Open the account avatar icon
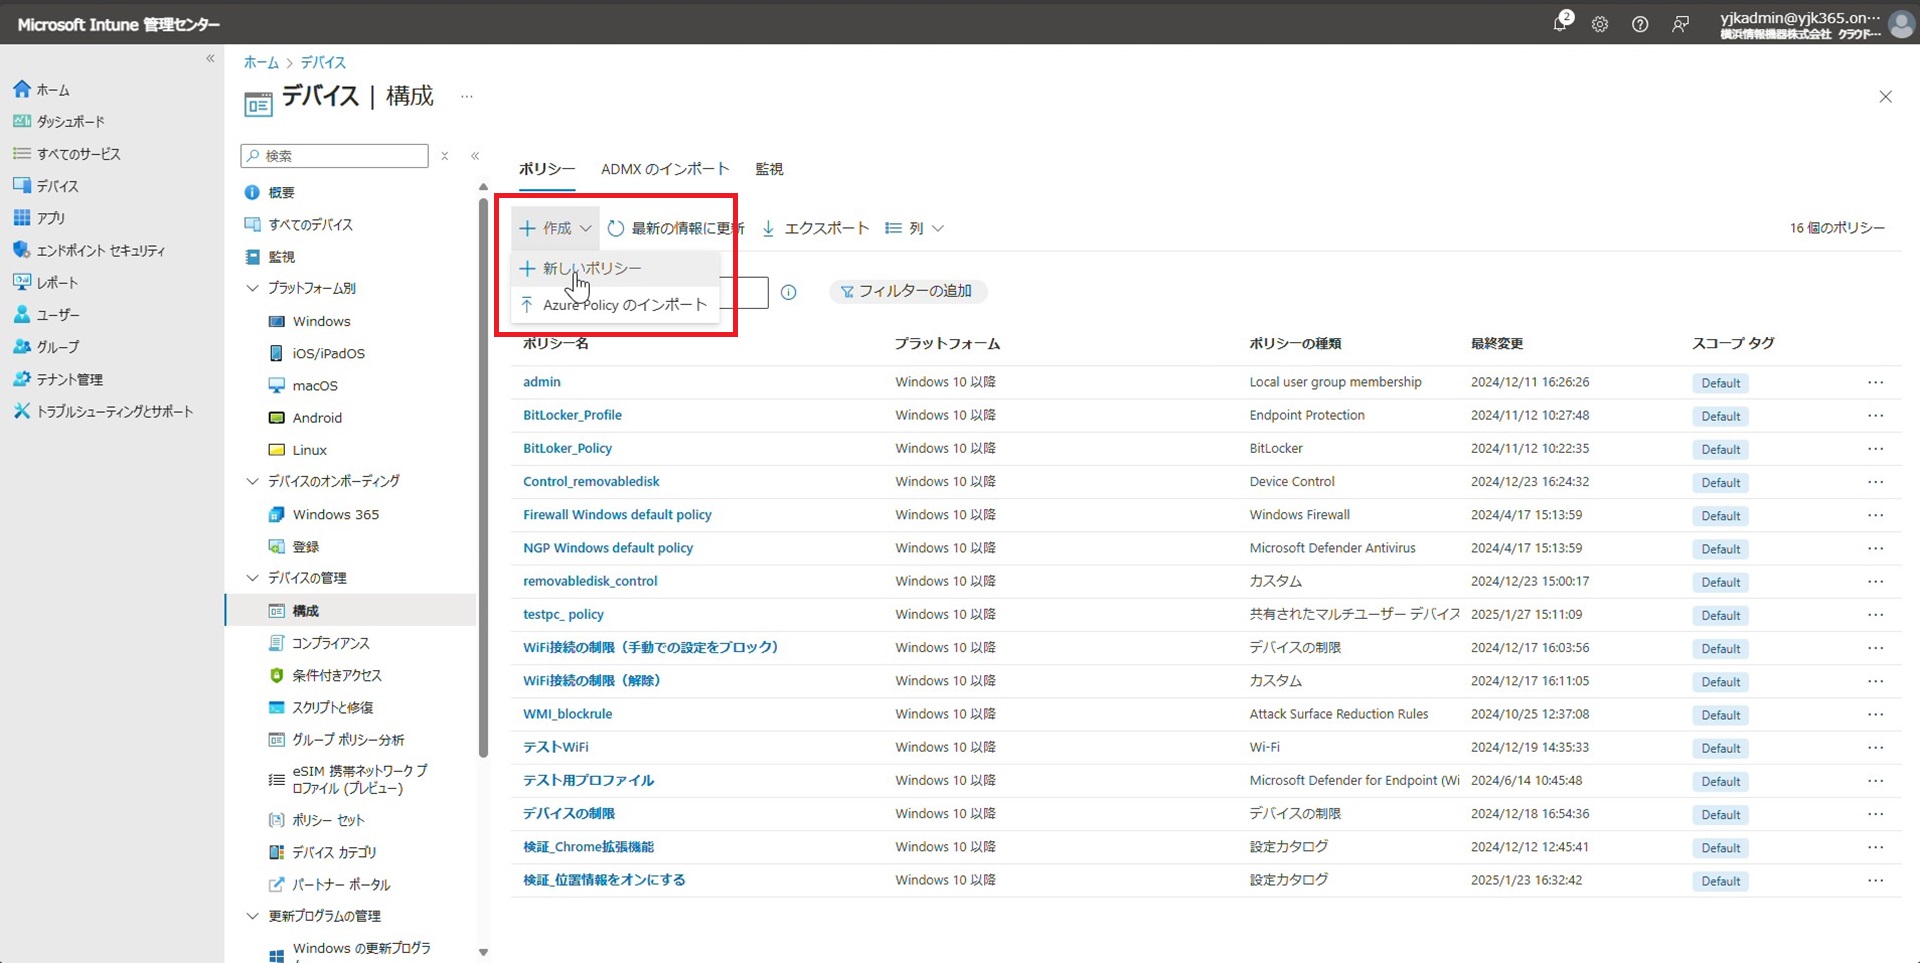Image resolution: width=1920 pixels, height=963 pixels. [1902, 23]
